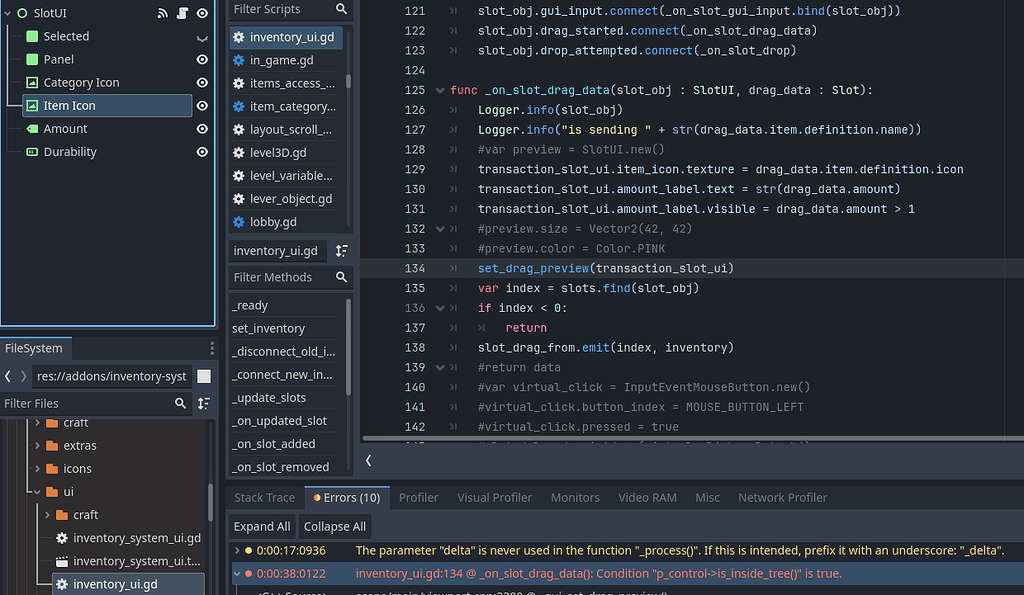The image size is (1024, 595).
Task: Hide the Durability node
Action: point(202,153)
